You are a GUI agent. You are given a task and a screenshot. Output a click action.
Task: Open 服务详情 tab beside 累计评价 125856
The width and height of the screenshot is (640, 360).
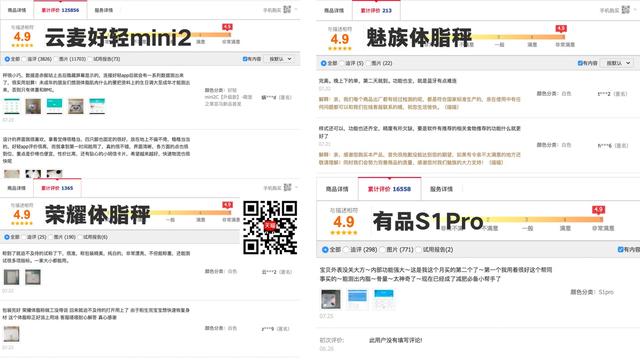point(104,10)
